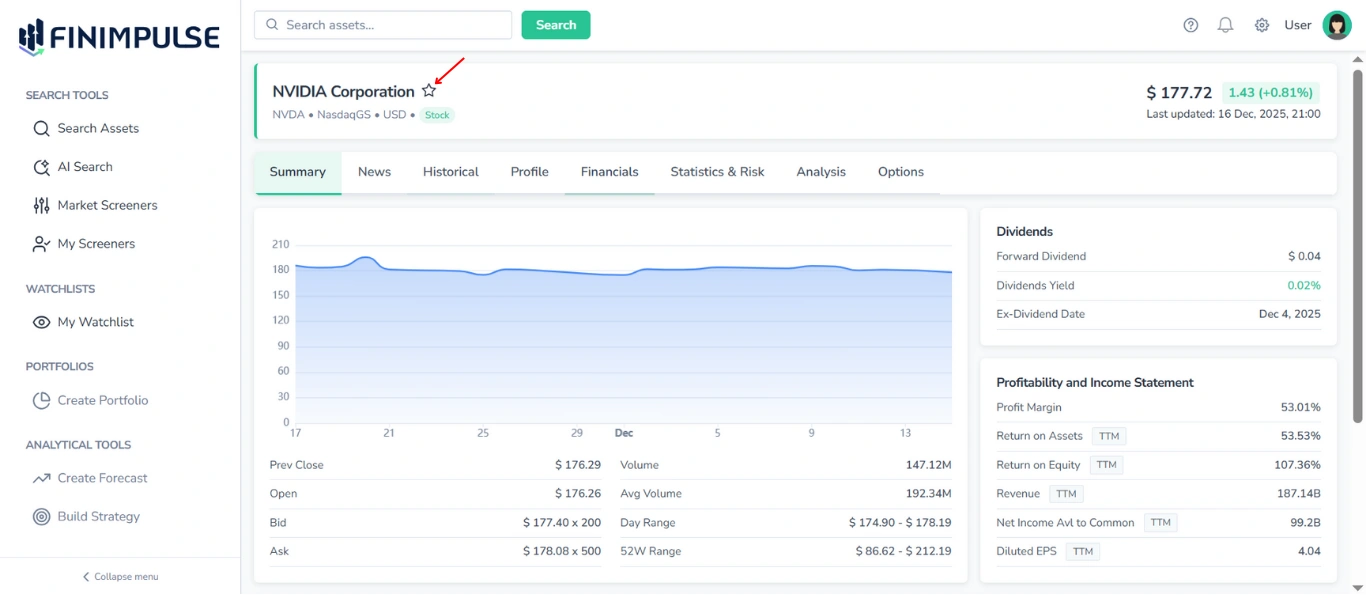Select Market Screeners in the sidebar

pyautogui.click(x=105, y=205)
